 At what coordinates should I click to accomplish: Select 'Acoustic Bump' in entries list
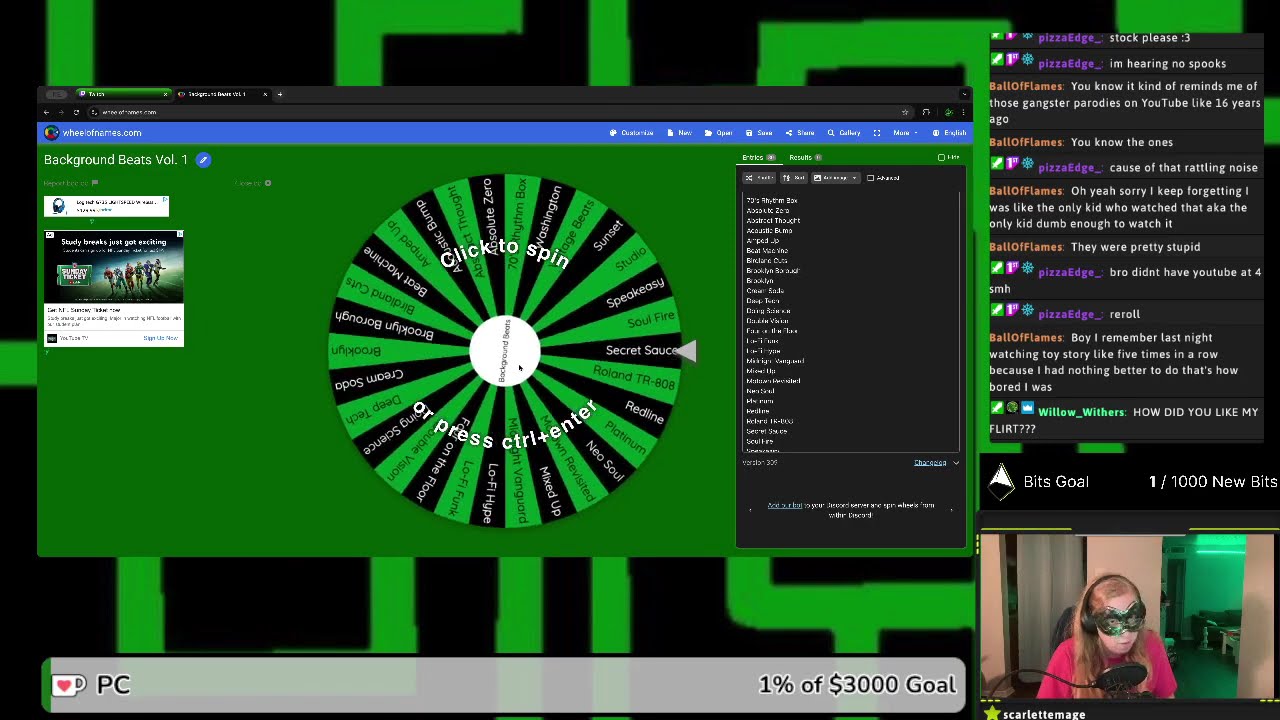click(769, 231)
